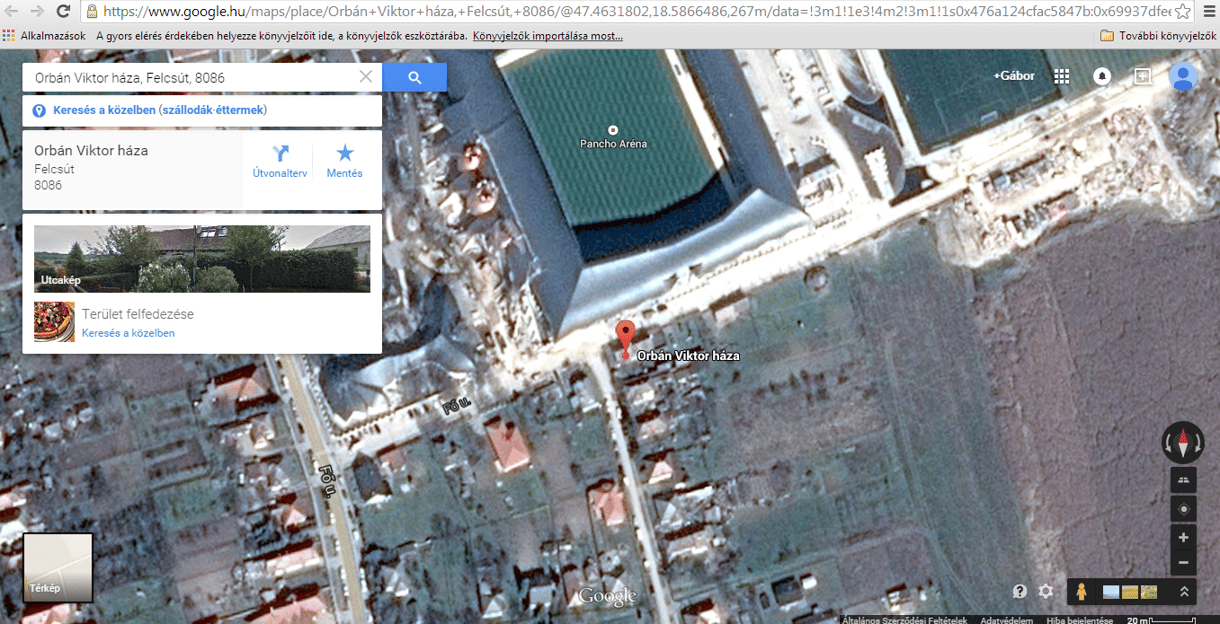Click the blue search magnifier button
The height and width of the screenshot is (624, 1220).
pyautogui.click(x=415, y=77)
